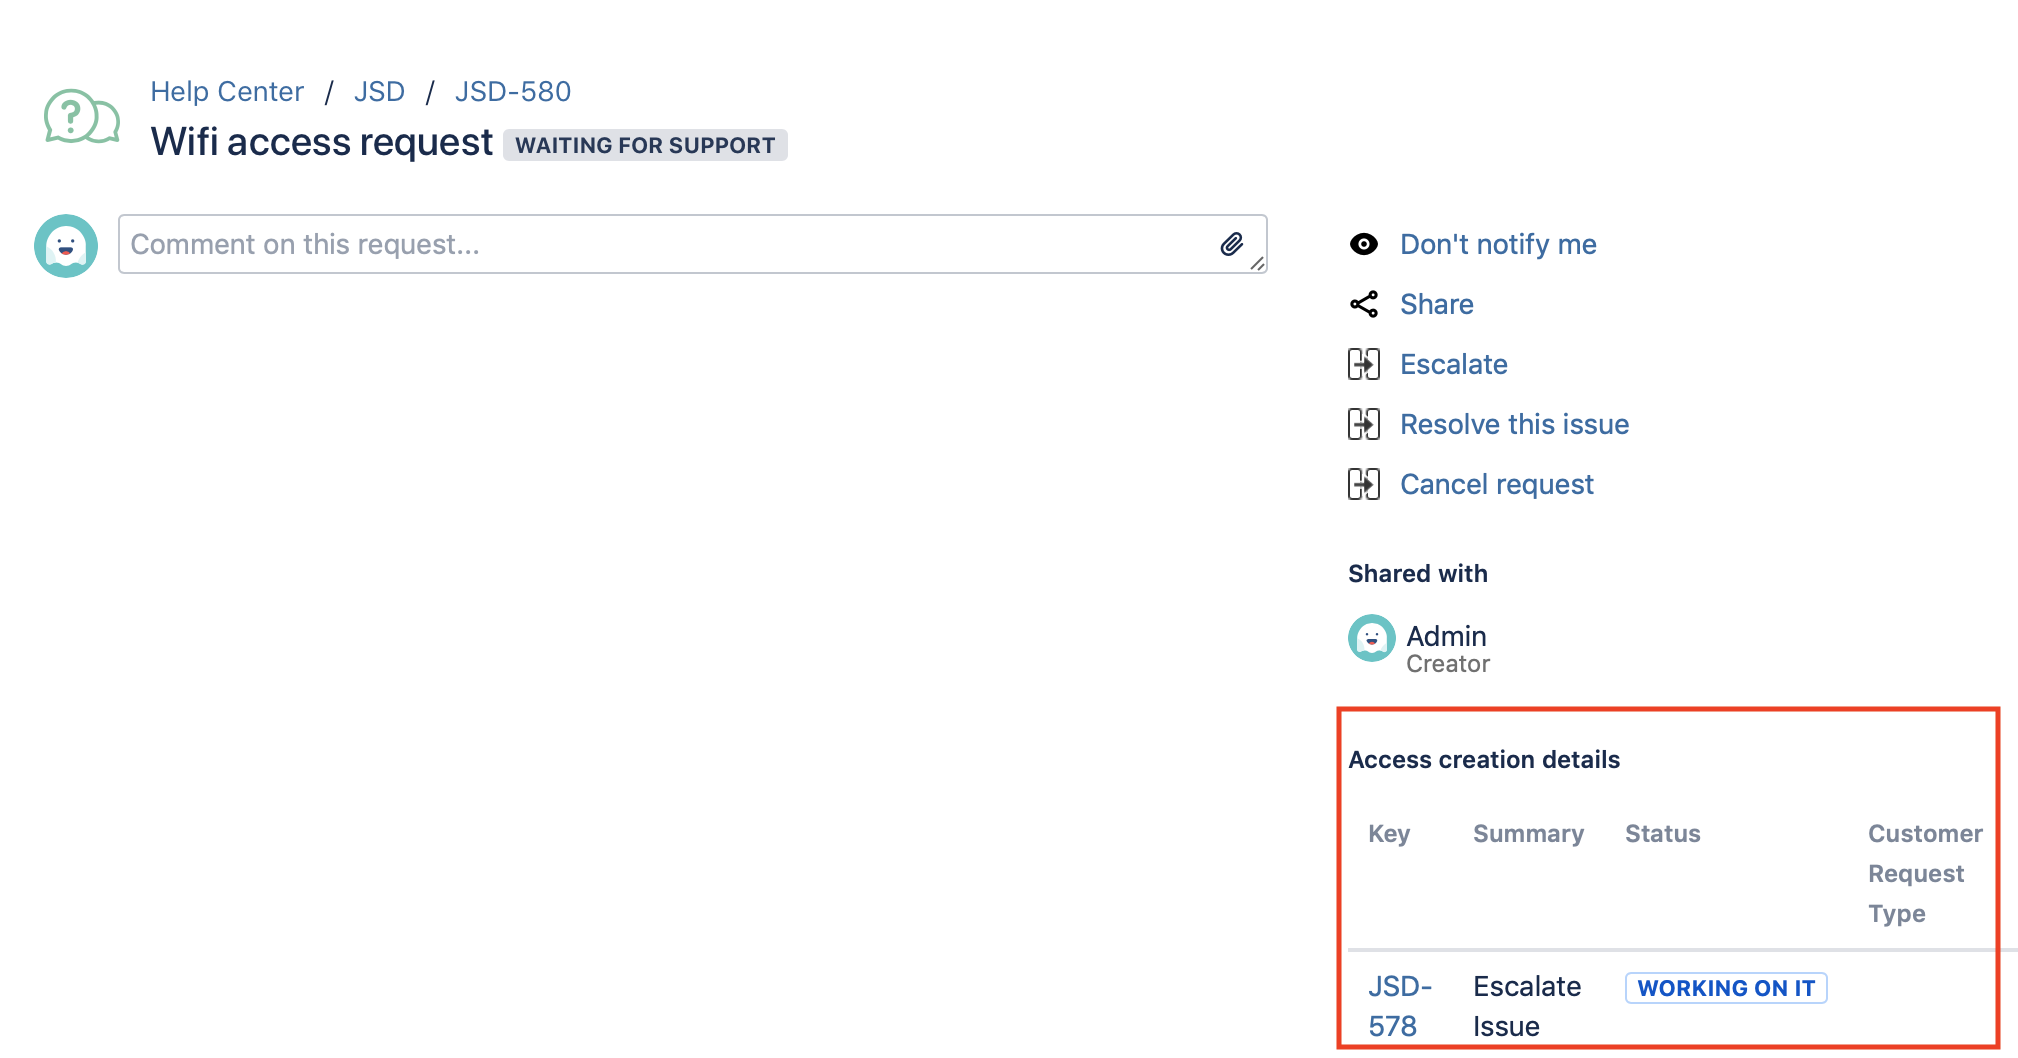
Task: Navigate to Help Center via breadcrumb link
Action: pos(227,91)
